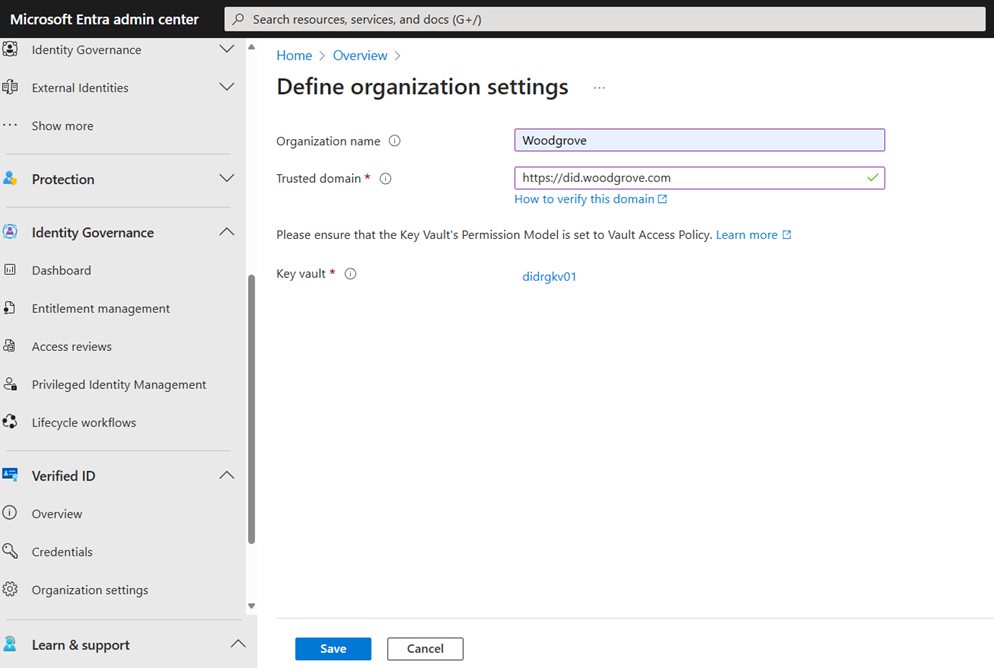Navigate to Overview in the breadcrumb

(360, 56)
